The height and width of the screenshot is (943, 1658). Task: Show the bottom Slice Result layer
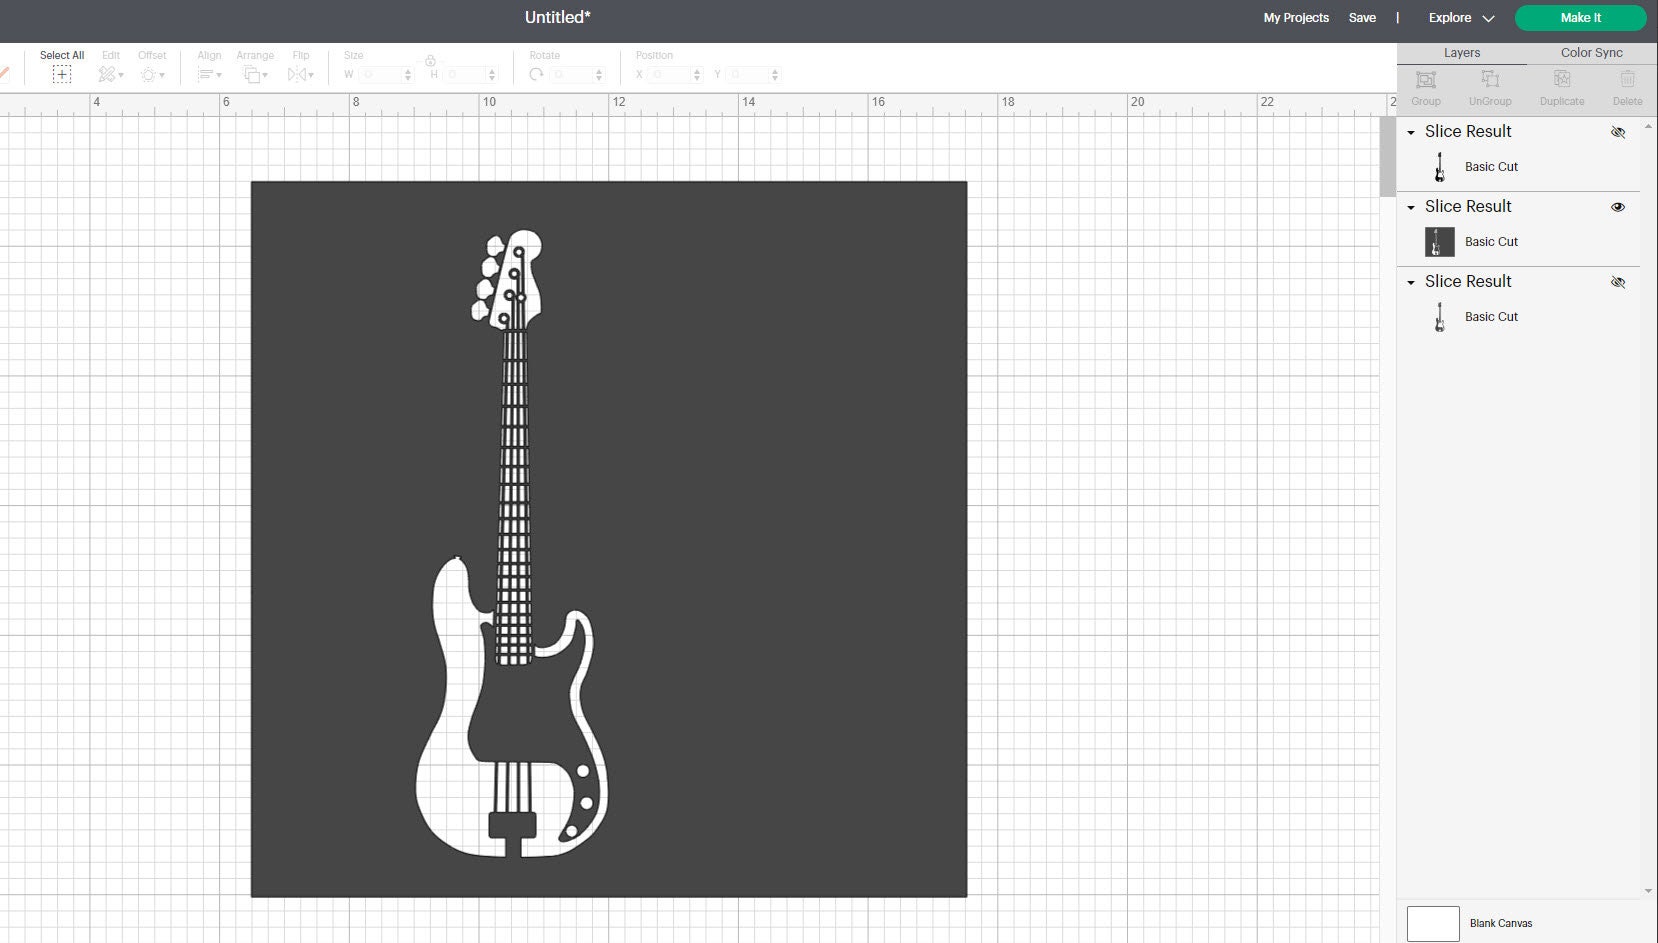1618,282
